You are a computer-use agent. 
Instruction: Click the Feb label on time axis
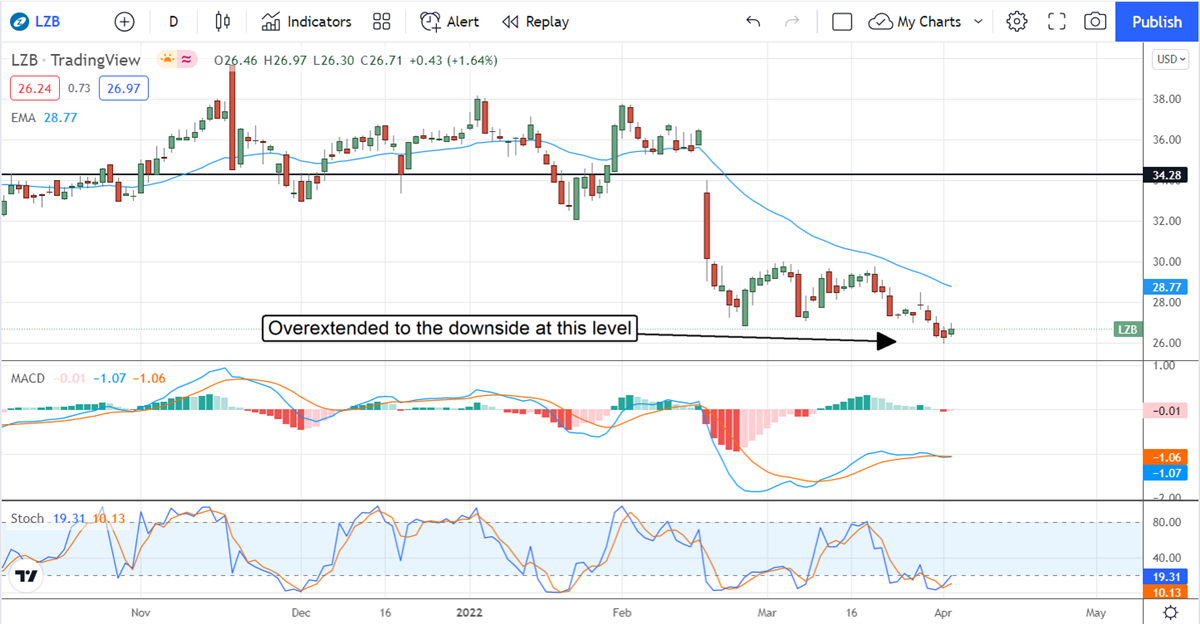[x=621, y=611]
